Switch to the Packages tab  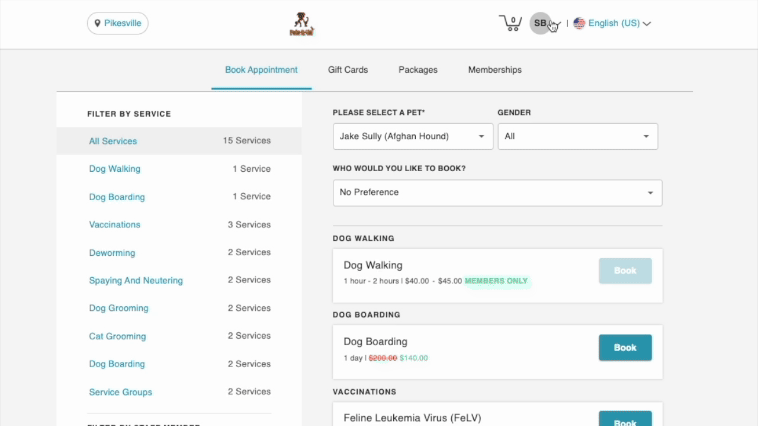(418, 70)
